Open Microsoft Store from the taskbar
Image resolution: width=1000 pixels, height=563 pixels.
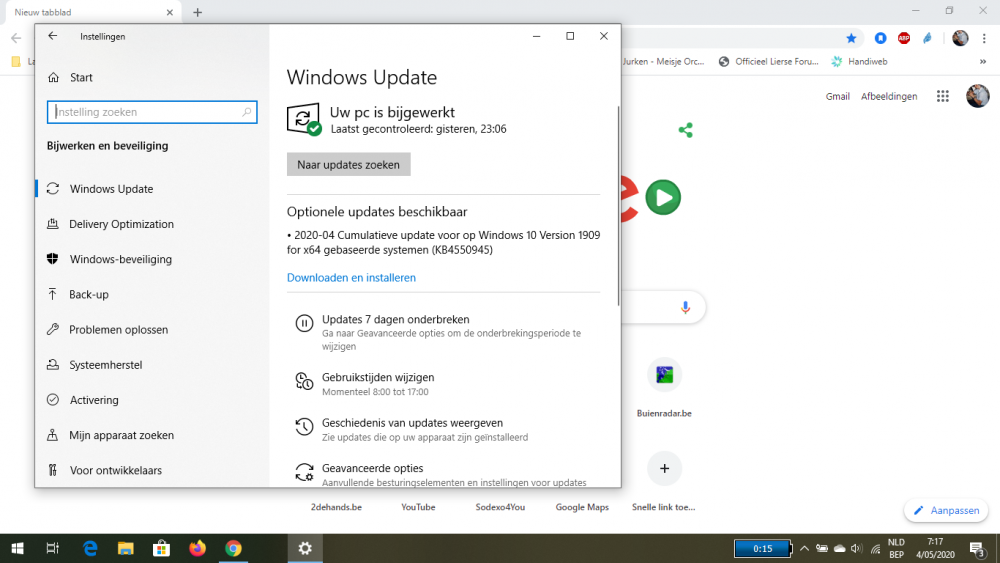click(161, 548)
